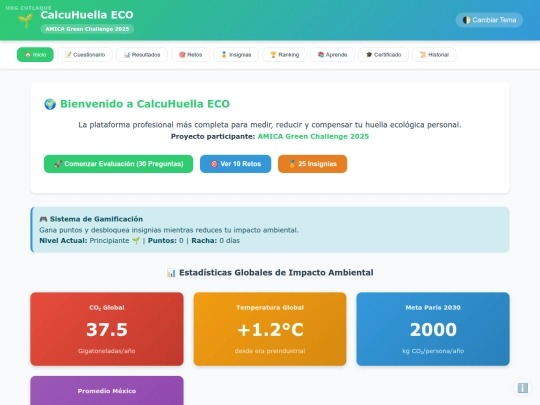Click the Bienvenido a CalcuHuella ECO heading

[145, 104]
